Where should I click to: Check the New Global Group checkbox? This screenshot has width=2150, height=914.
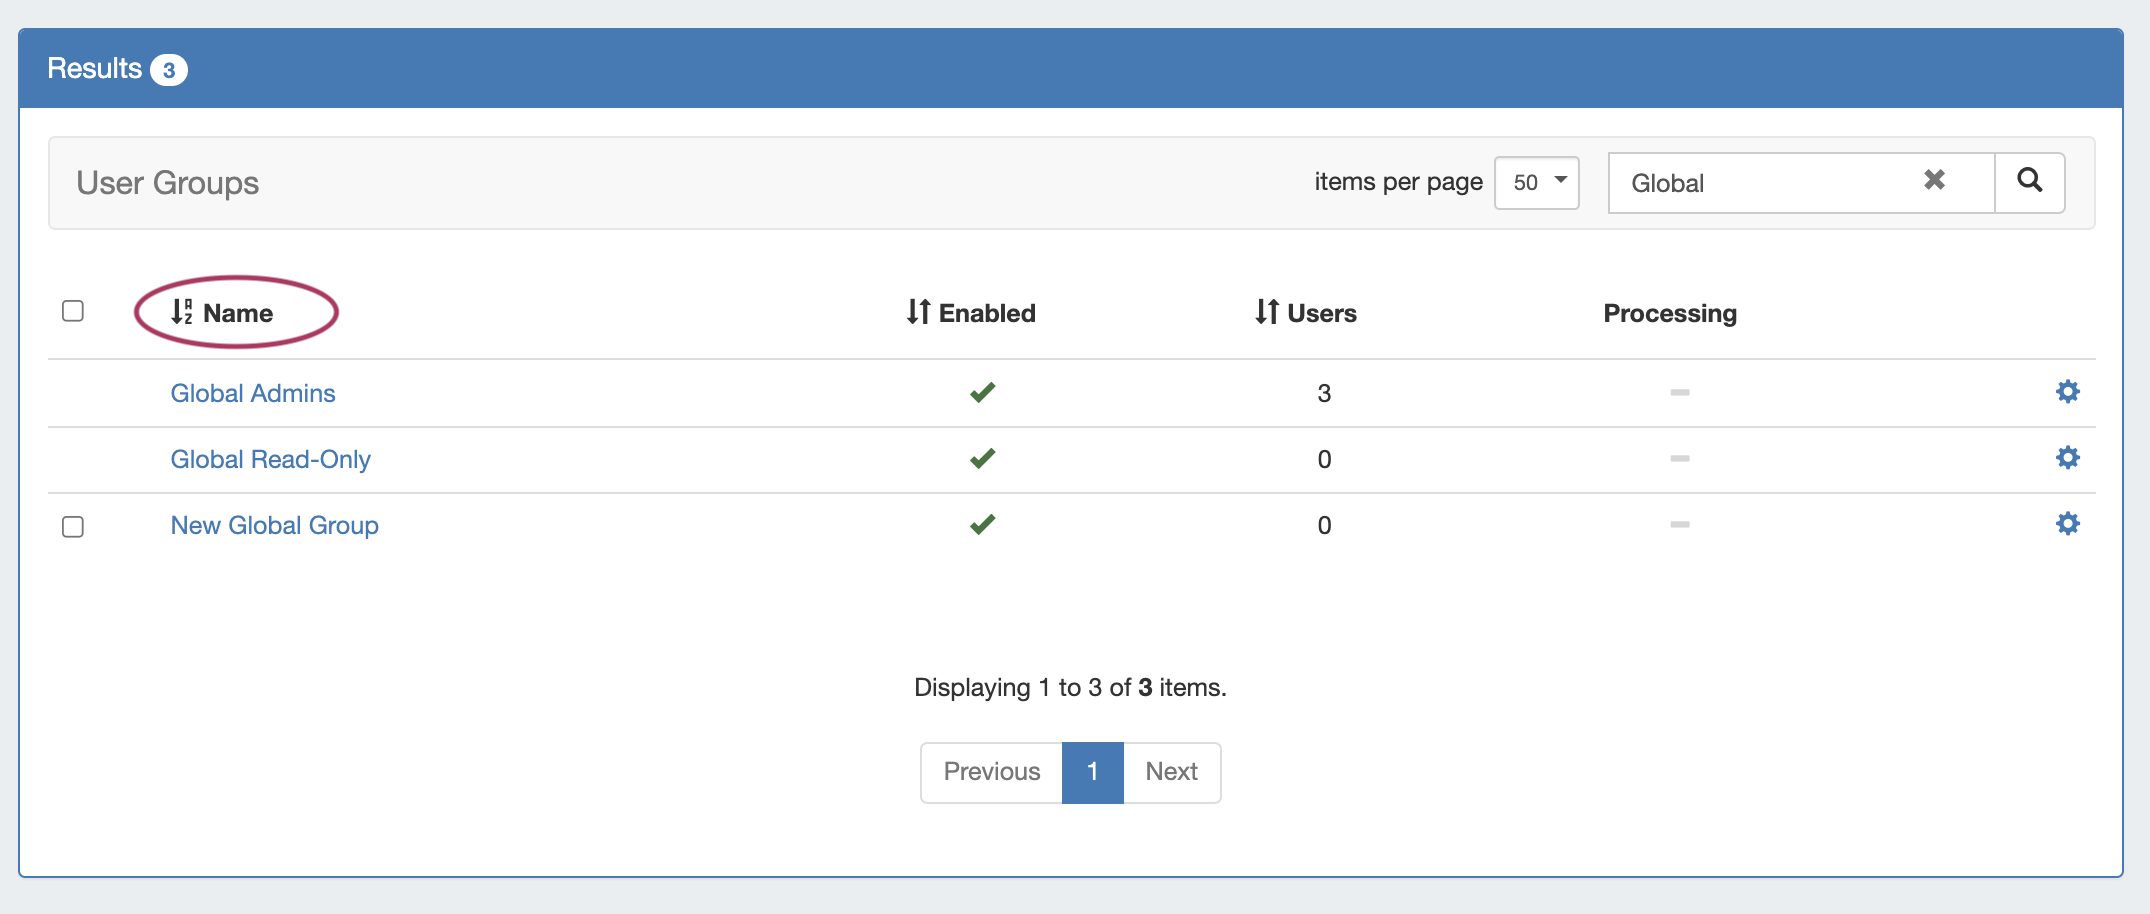tap(73, 527)
